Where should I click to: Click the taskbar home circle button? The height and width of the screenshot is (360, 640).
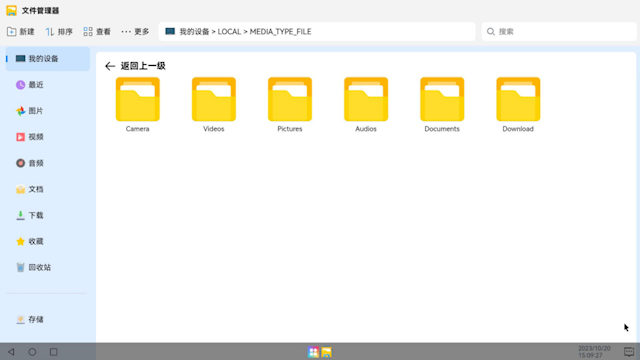pos(32,352)
